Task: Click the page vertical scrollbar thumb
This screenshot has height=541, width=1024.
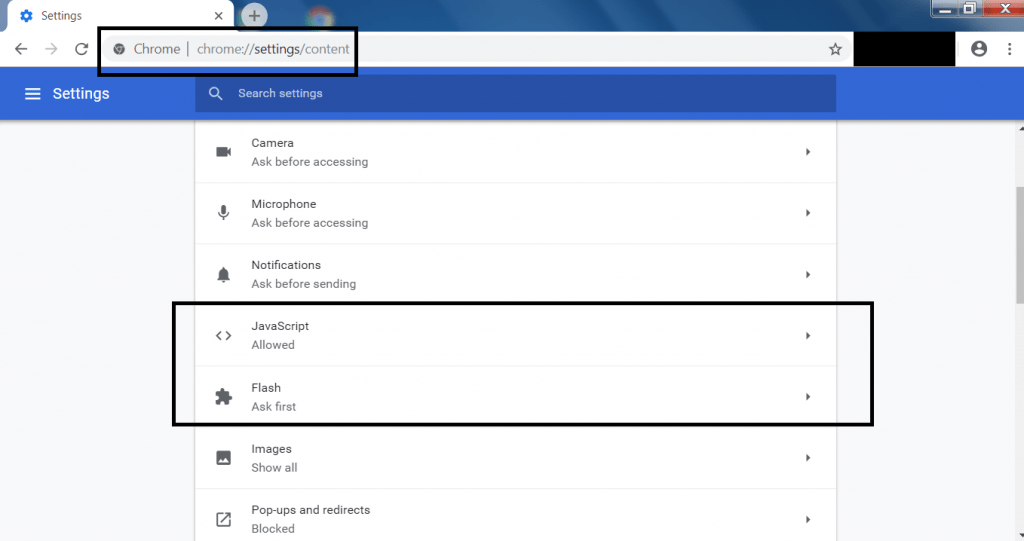Action: coord(1019,244)
